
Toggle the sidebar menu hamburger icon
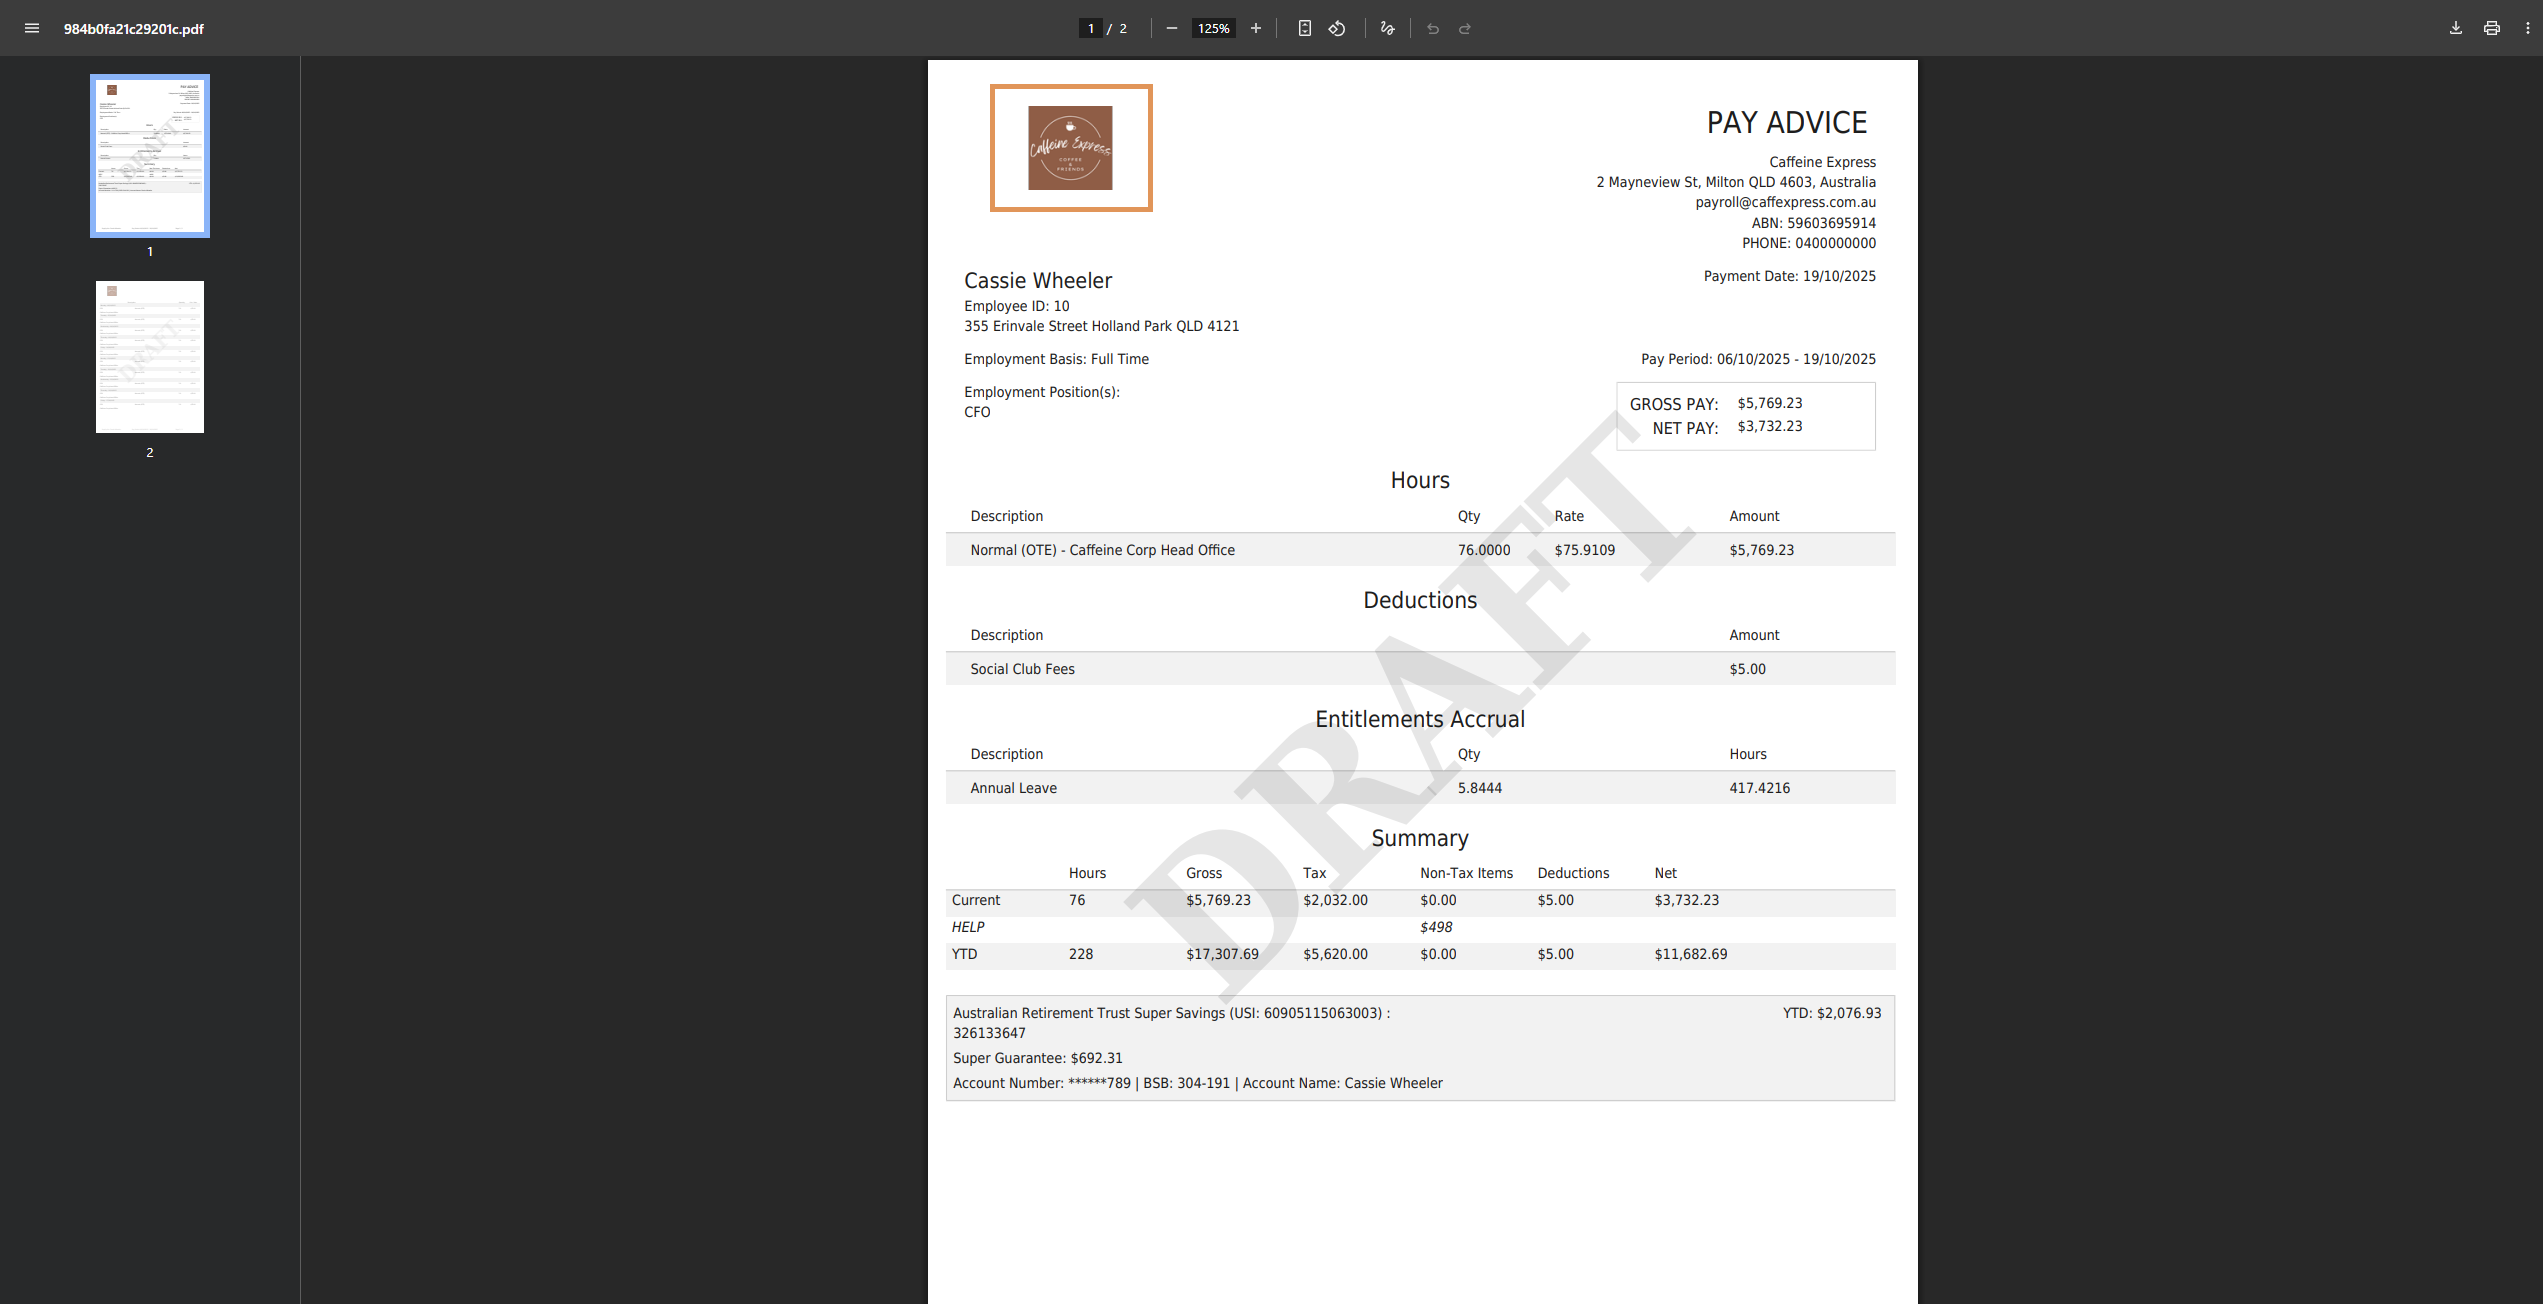click(32, 28)
